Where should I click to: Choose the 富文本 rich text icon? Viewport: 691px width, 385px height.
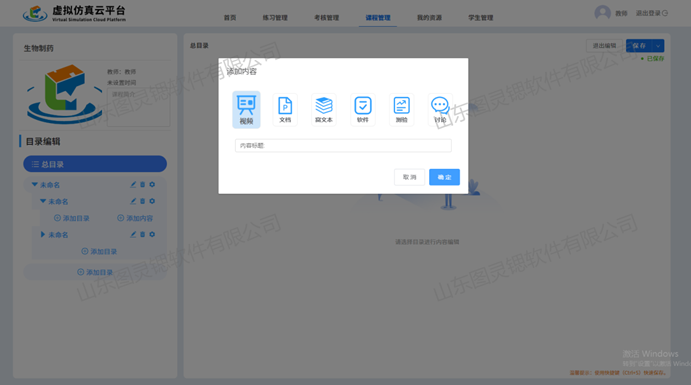pyautogui.click(x=324, y=110)
